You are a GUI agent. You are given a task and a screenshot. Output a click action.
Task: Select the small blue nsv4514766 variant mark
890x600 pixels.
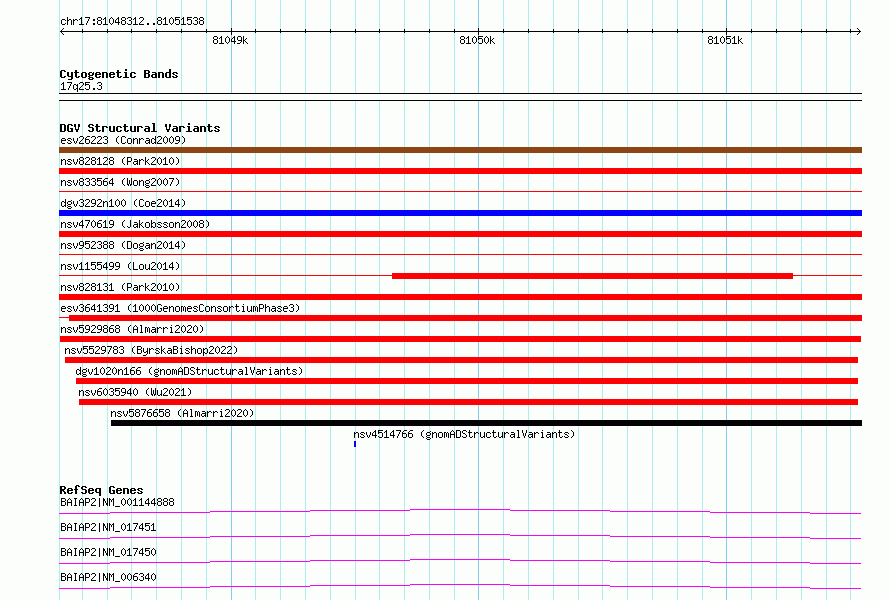coord(355,444)
